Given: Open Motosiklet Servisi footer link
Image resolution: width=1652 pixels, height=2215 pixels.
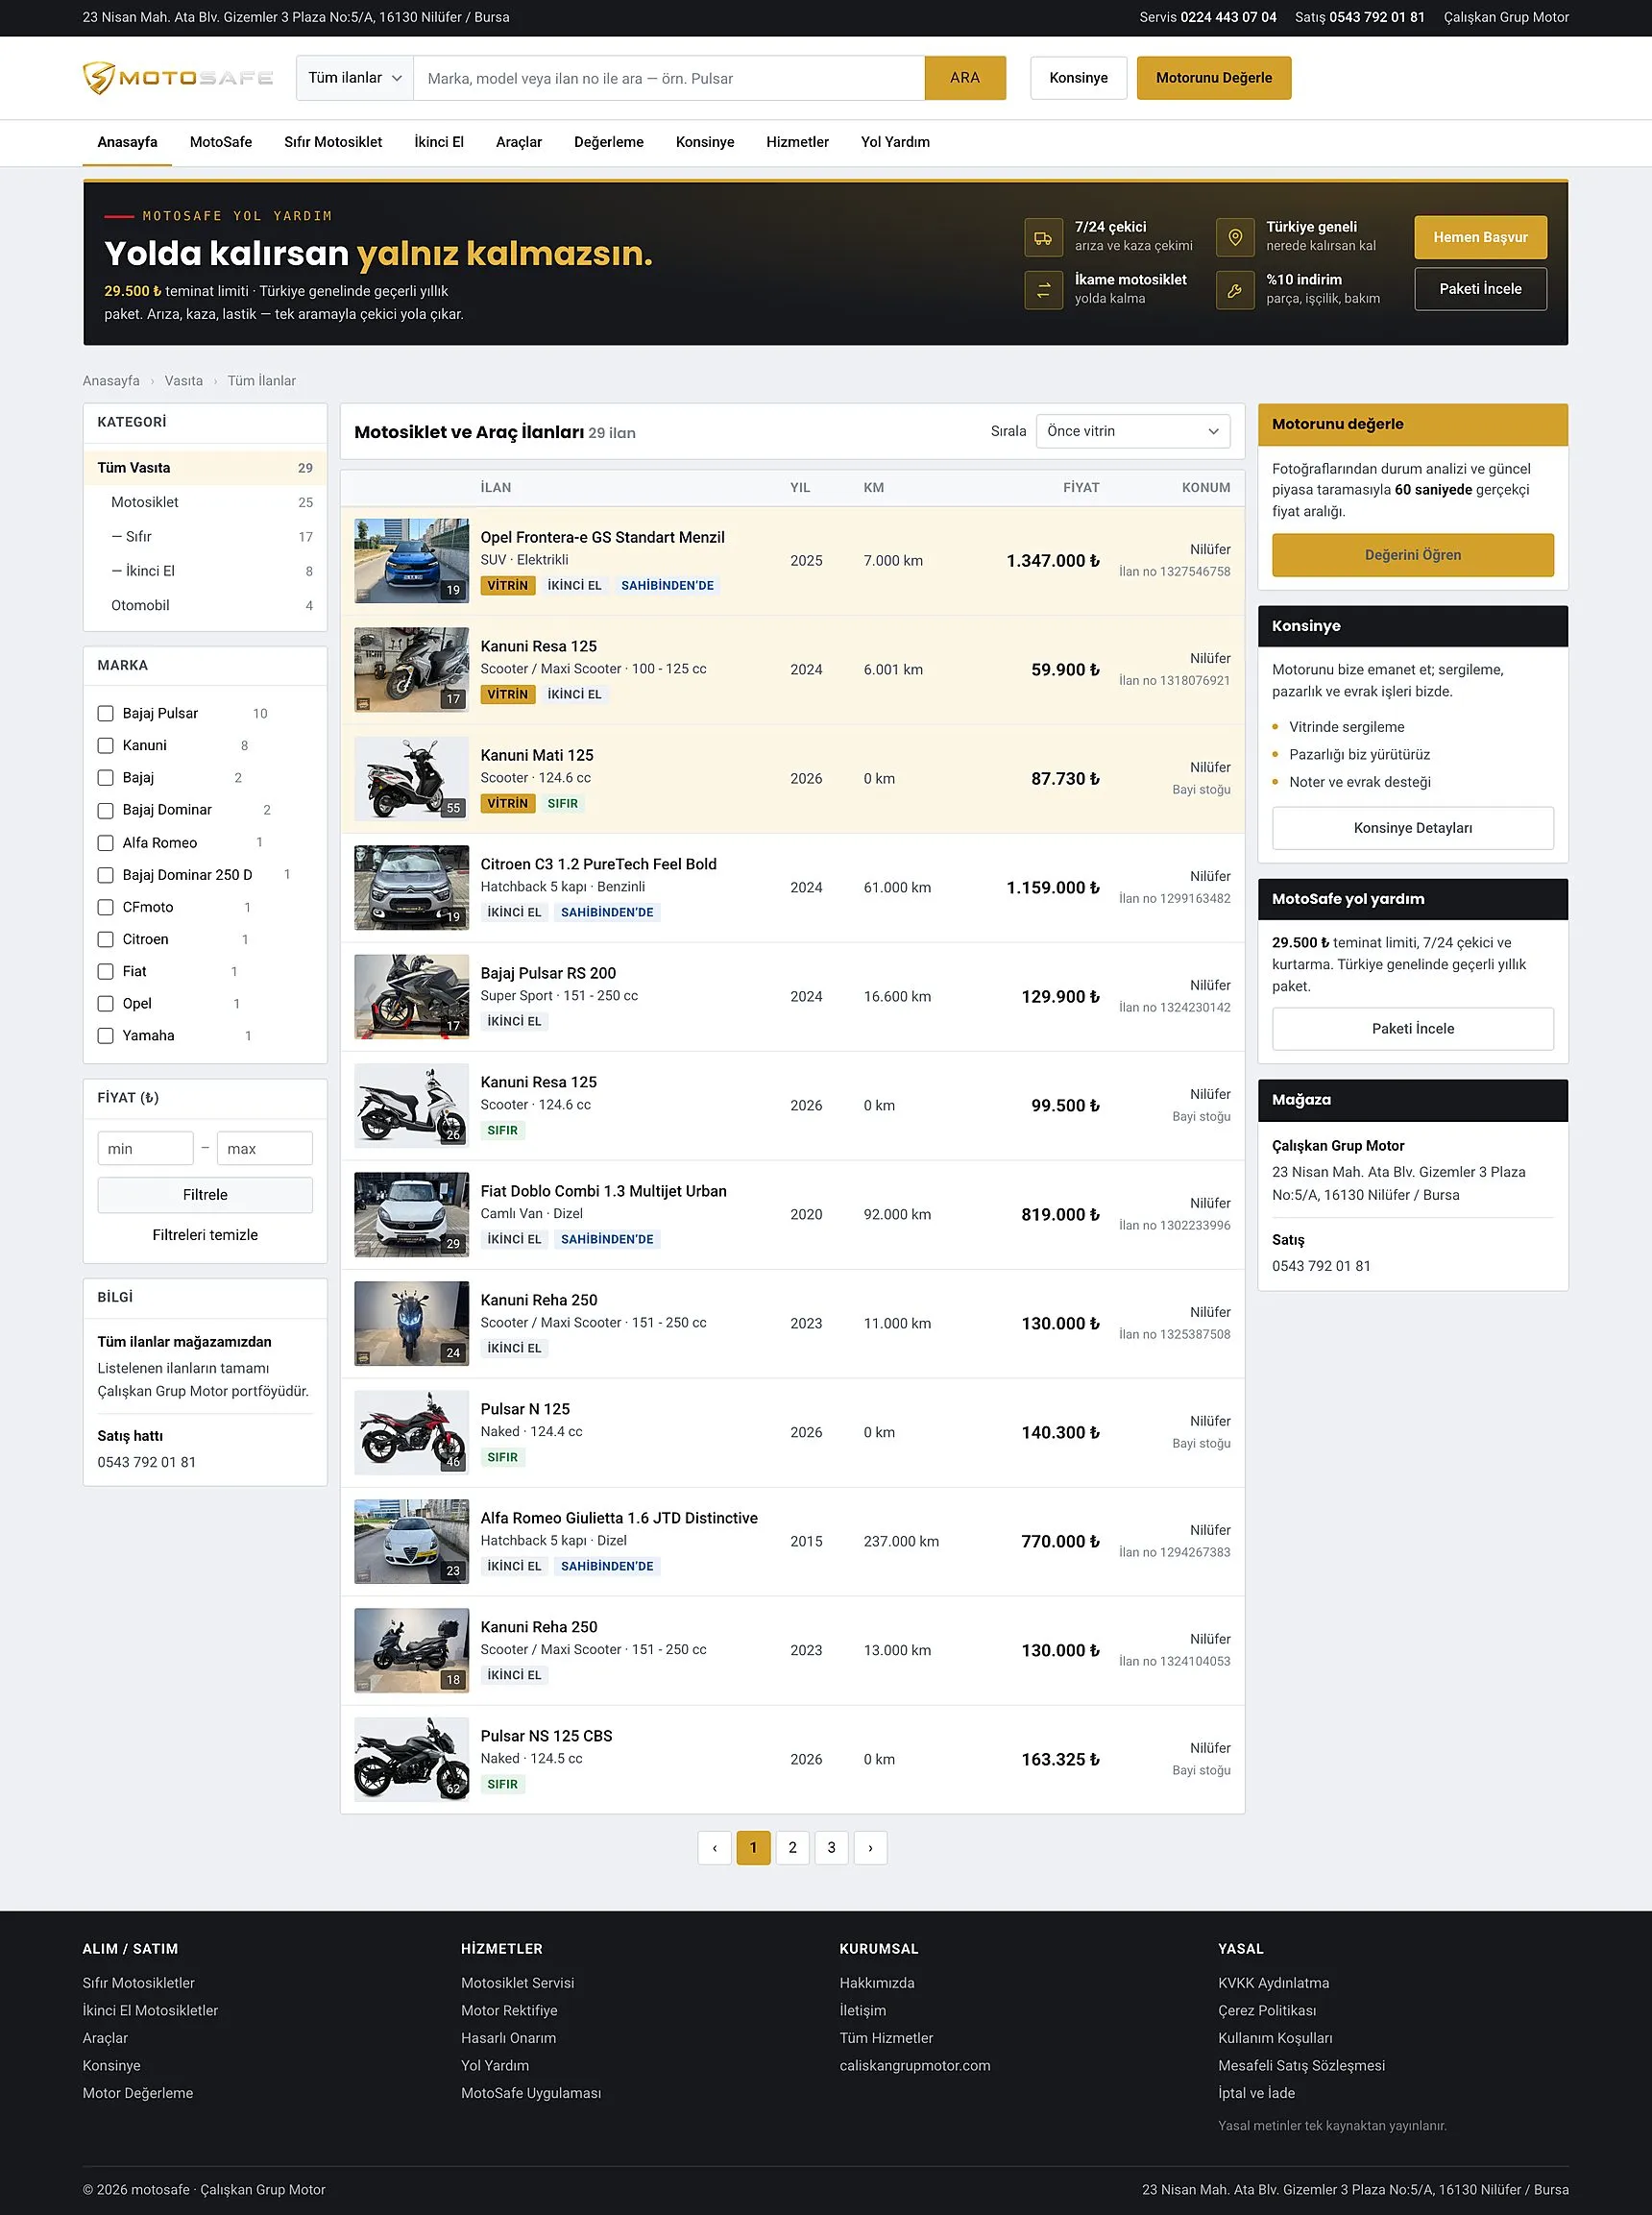Looking at the screenshot, I should click(517, 1983).
